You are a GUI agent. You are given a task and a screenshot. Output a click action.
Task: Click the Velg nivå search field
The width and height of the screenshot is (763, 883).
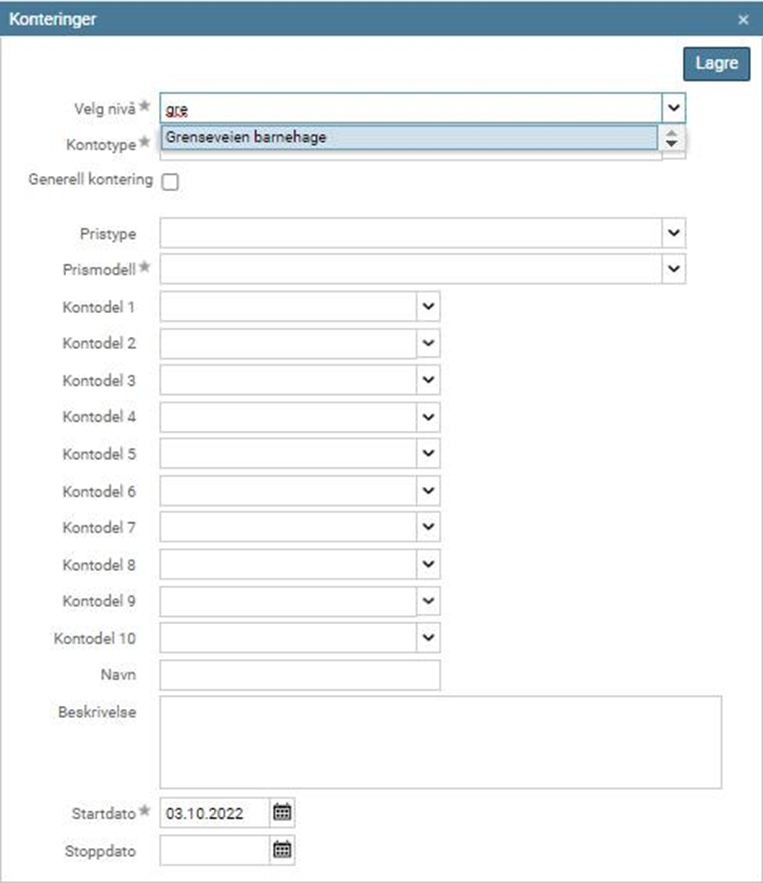point(410,107)
